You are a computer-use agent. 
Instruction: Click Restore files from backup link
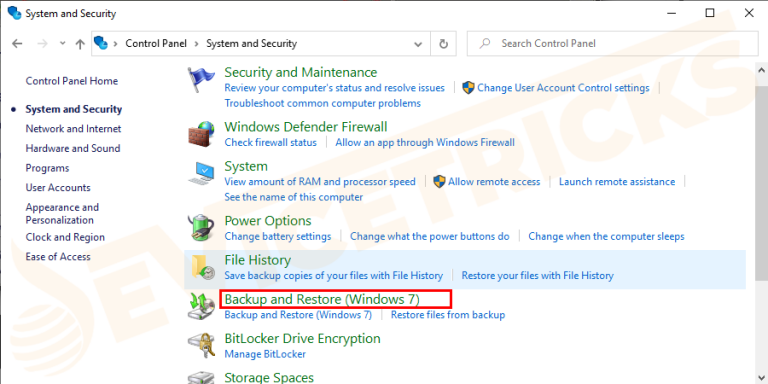pos(448,314)
